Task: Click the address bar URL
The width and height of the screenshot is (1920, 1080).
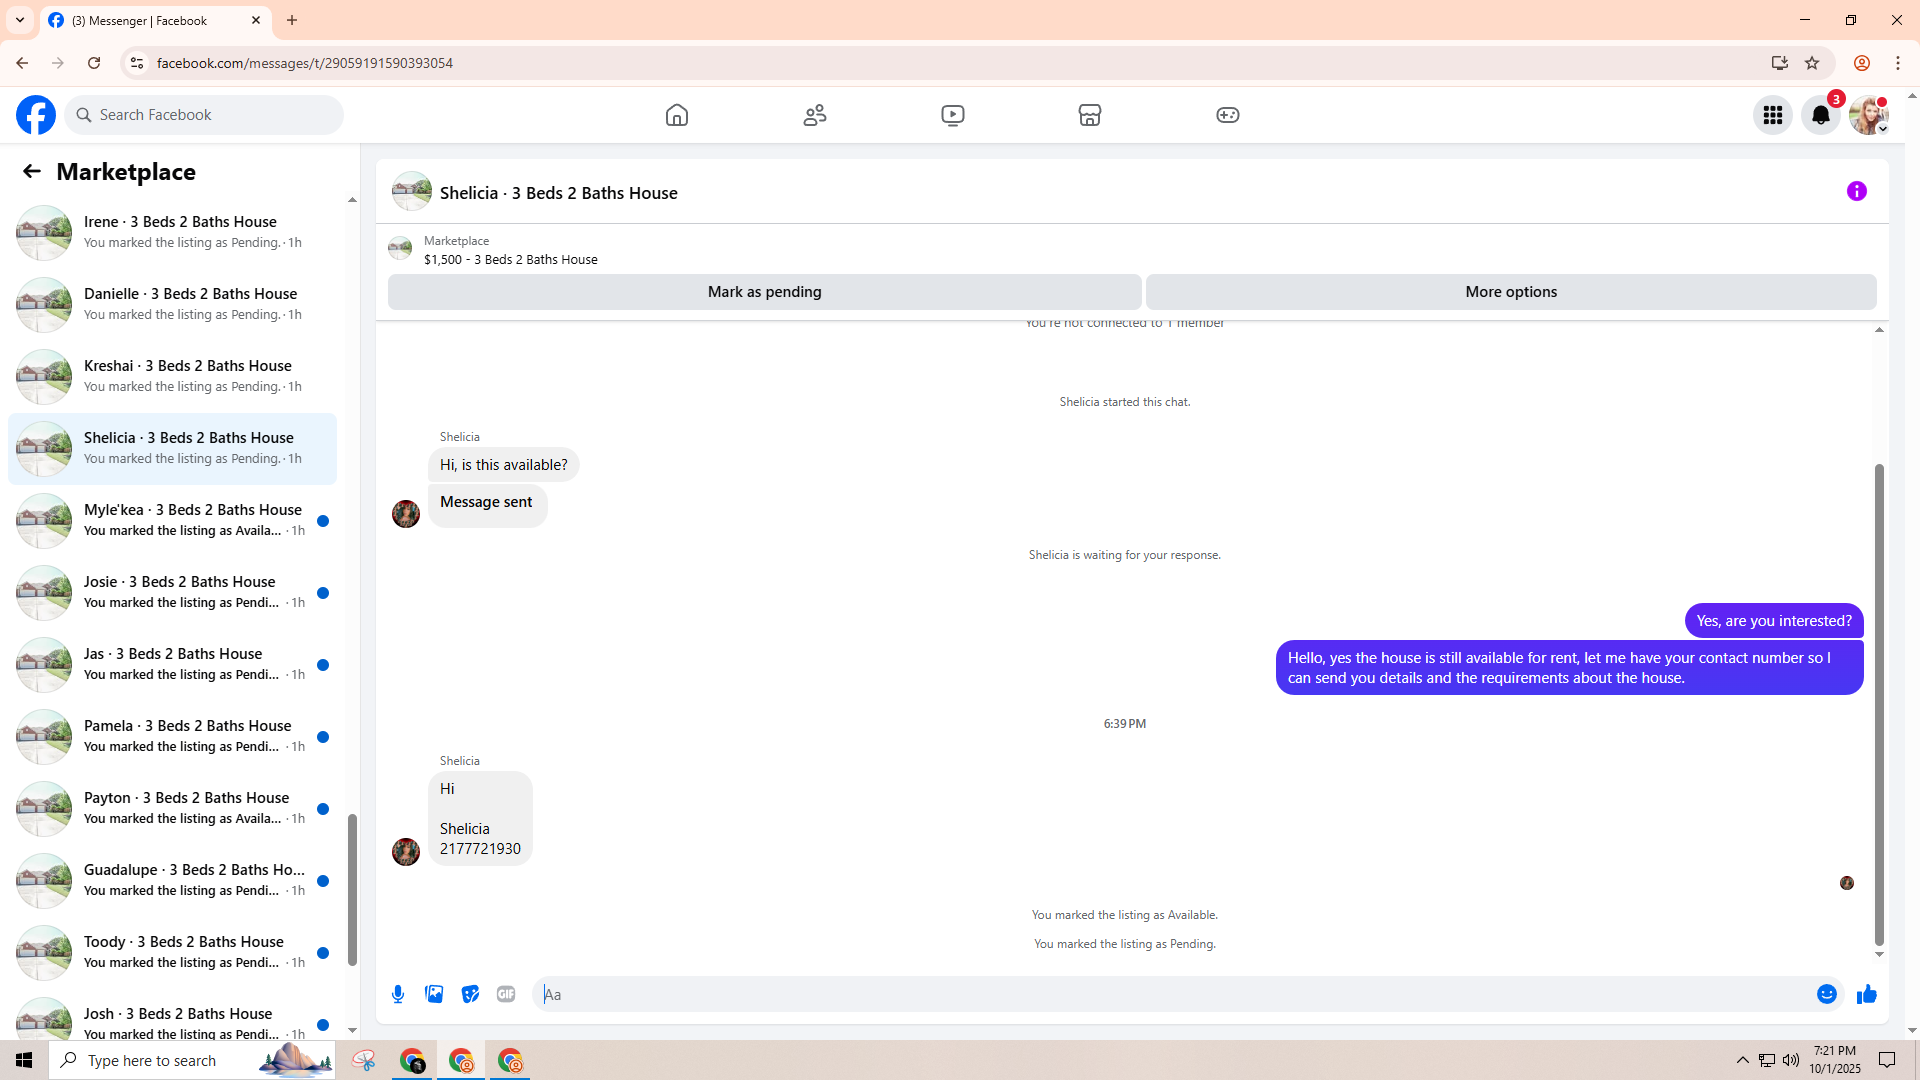Action: point(305,63)
